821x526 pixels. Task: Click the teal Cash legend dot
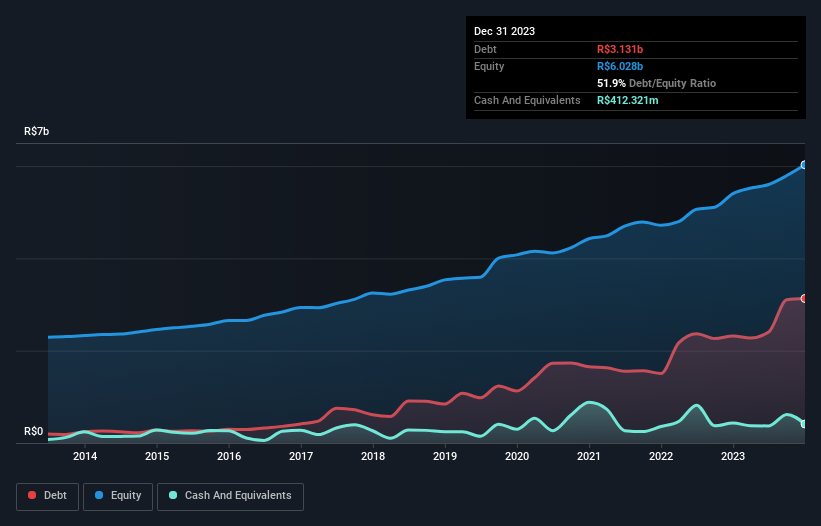pyautogui.click(x=173, y=495)
